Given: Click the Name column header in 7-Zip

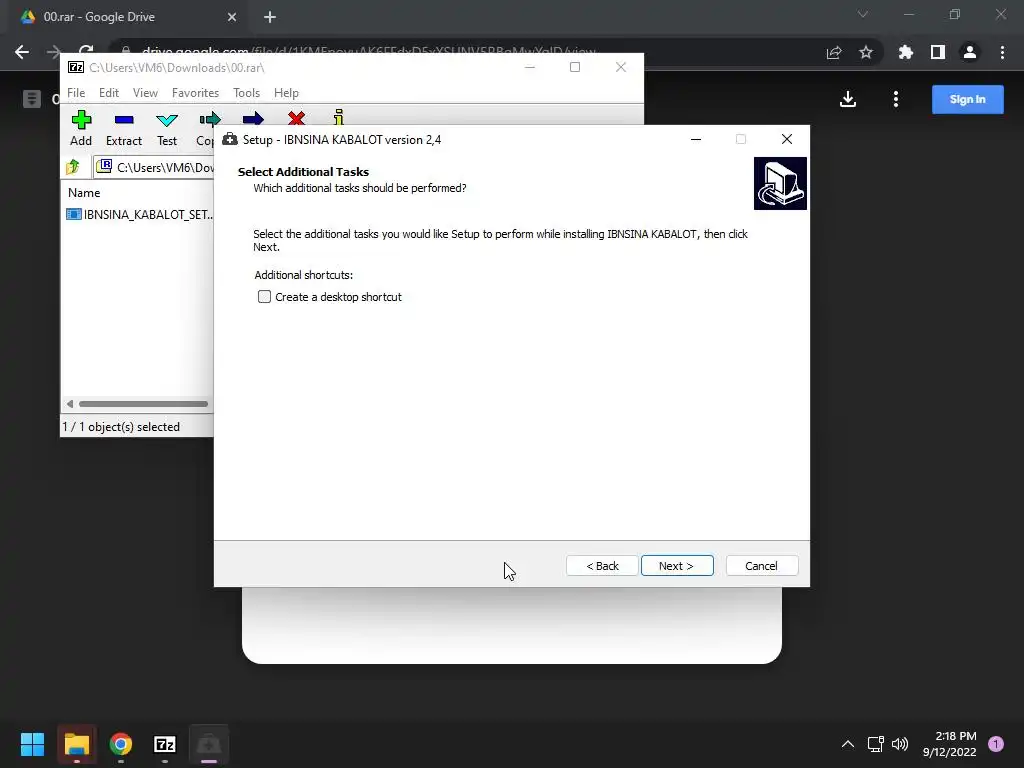Looking at the screenshot, I should pos(84,193).
